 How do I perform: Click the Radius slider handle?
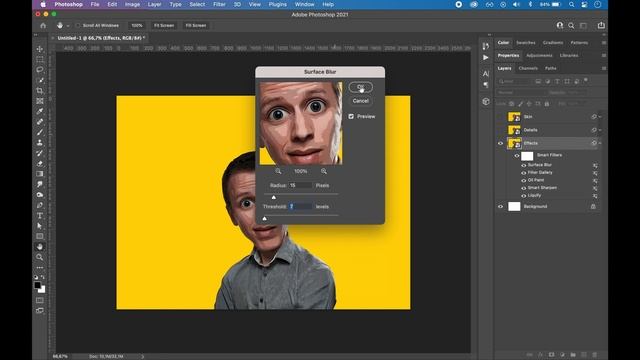pos(274,197)
